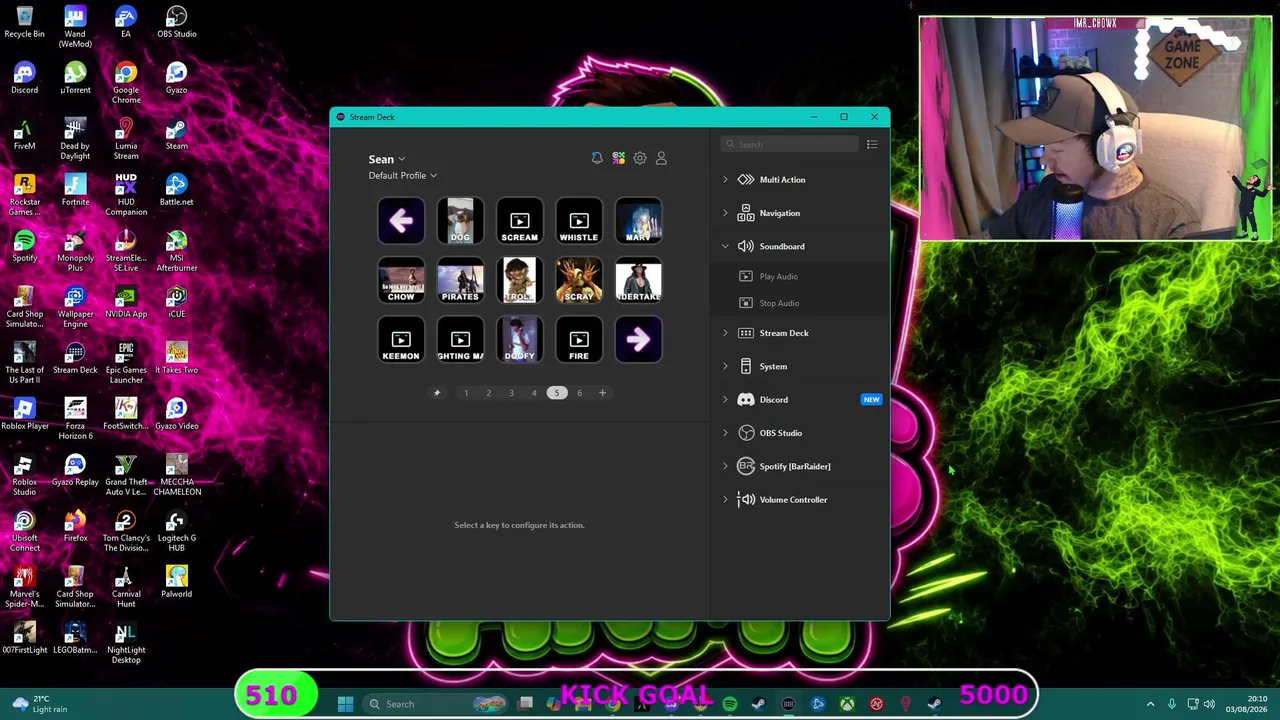The width and height of the screenshot is (1280, 720).
Task: Select the DOOFY sound key
Action: [x=520, y=340]
